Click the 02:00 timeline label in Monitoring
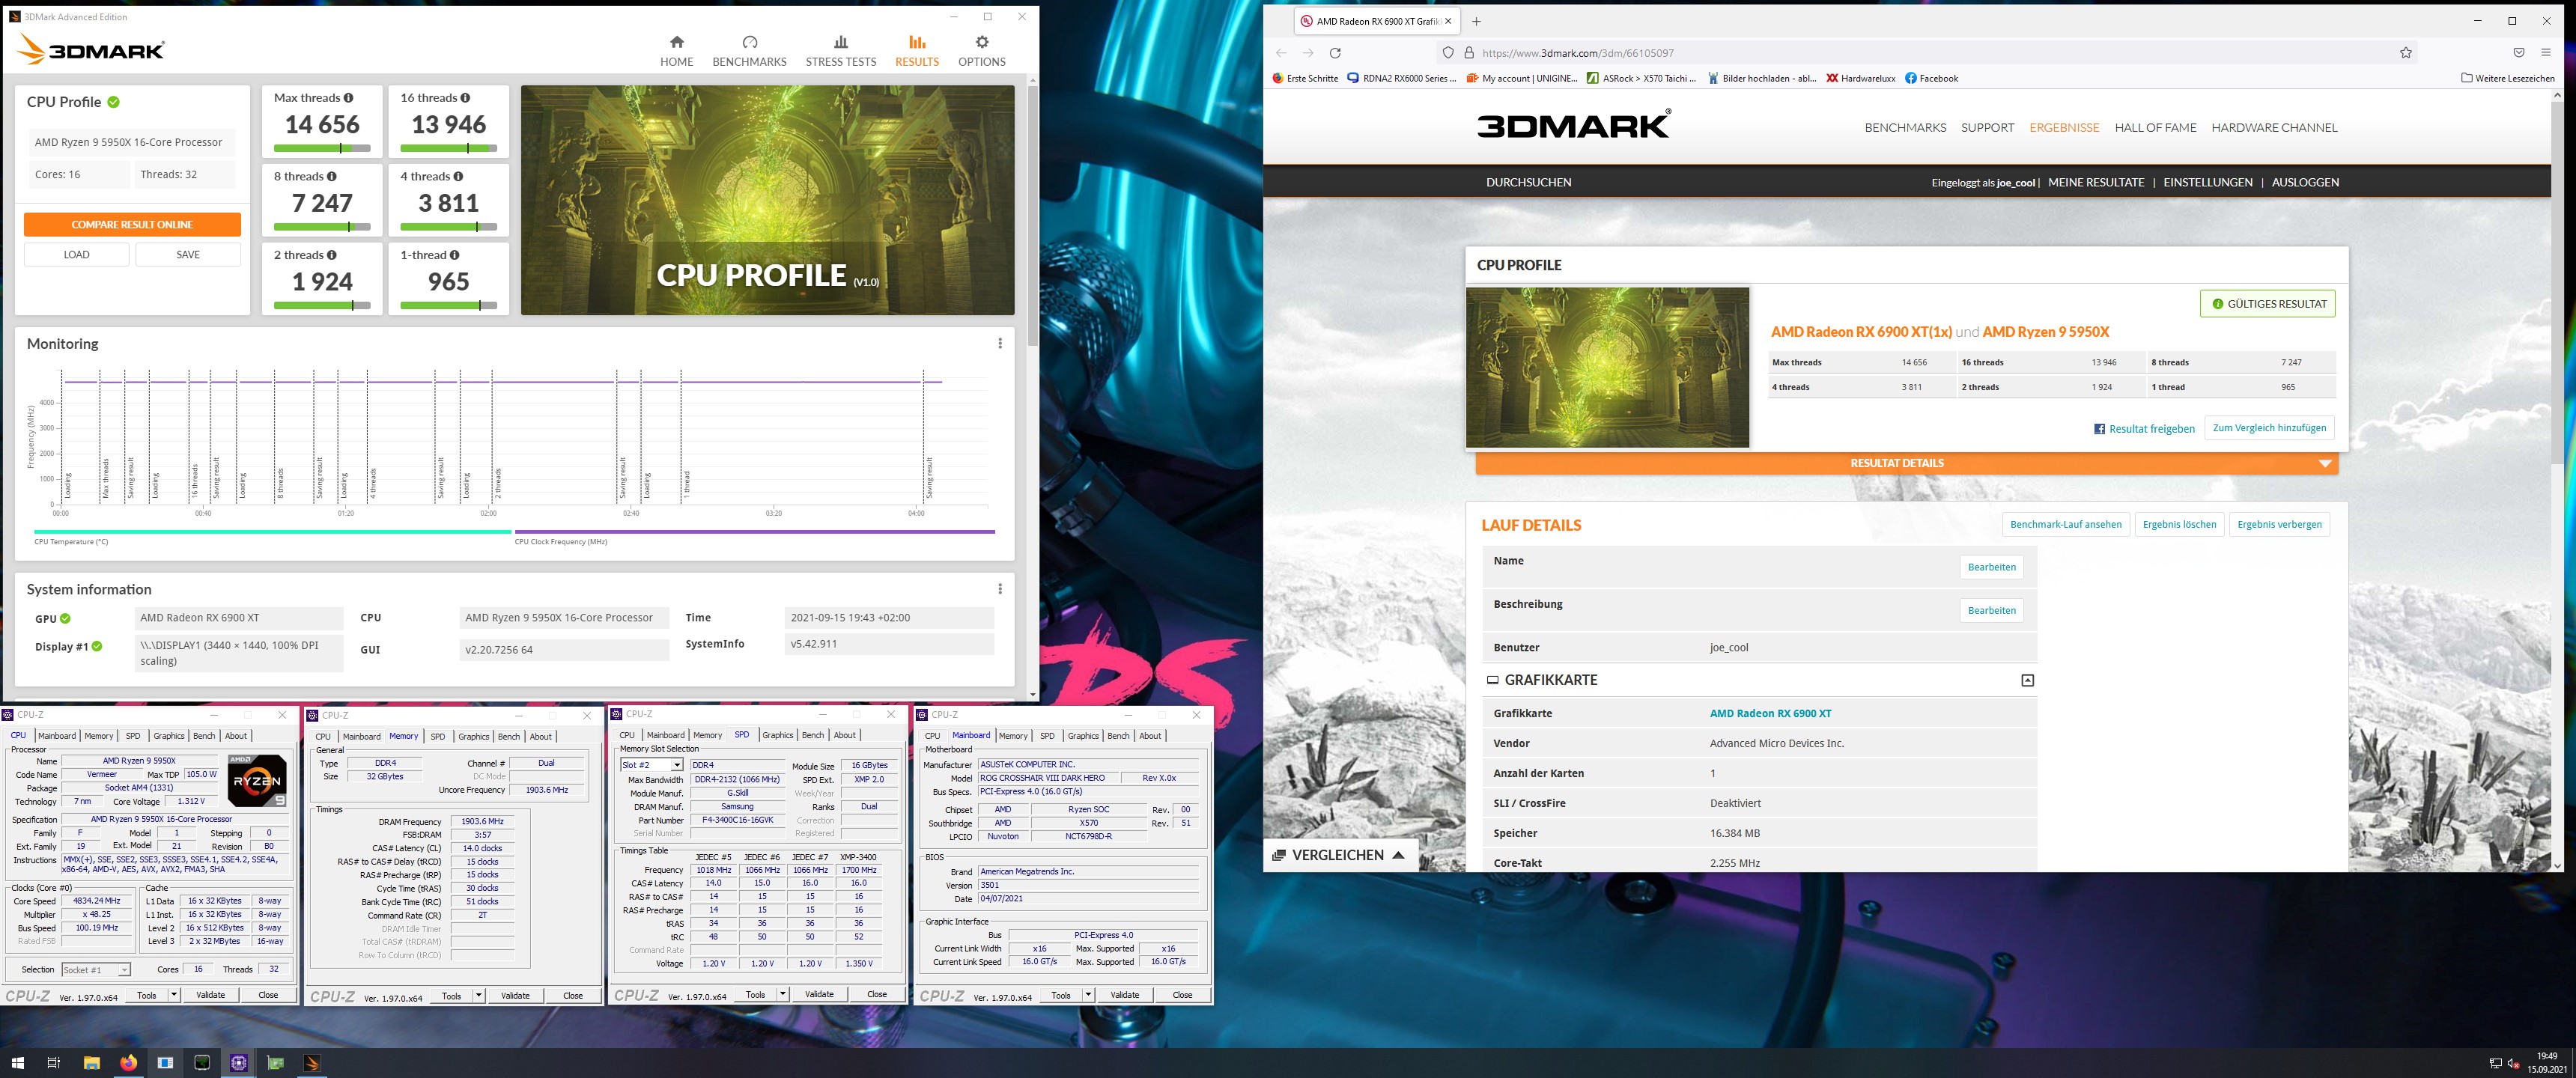2576x1078 pixels. [488, 514]
